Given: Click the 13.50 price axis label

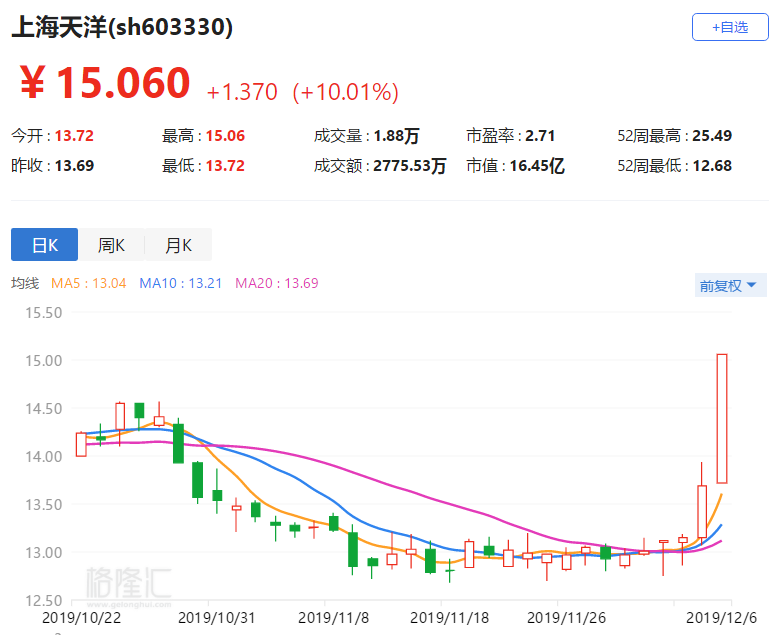Looking at the screenshot, I should coord(44,505).
